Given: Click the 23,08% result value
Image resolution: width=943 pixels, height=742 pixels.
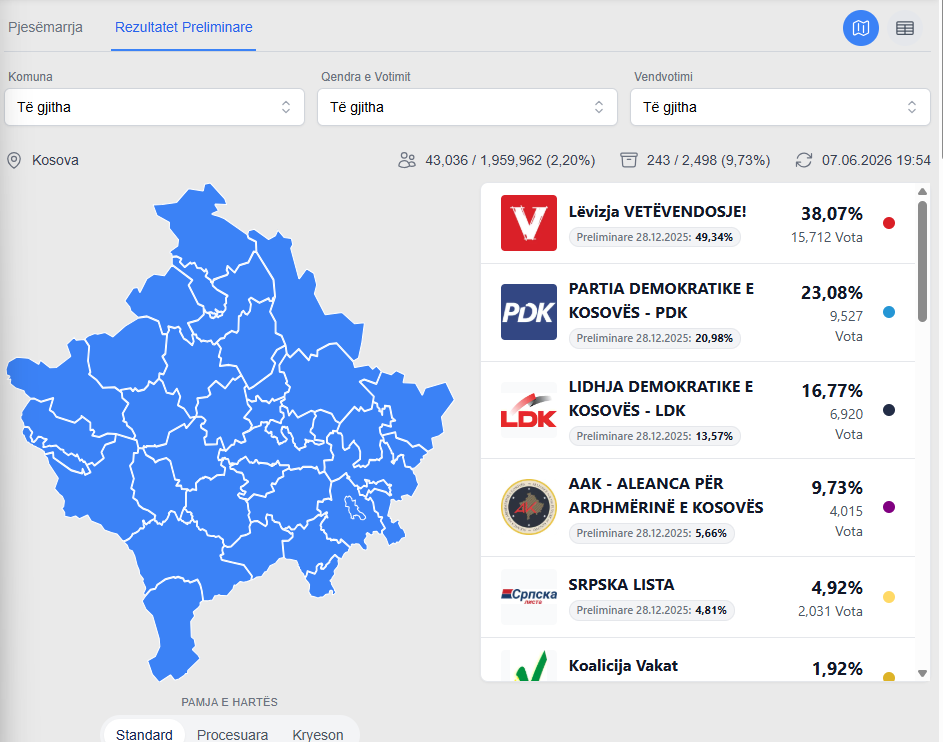Looking at the screenshot, I should pyautogui.click(x=832, y=293).
